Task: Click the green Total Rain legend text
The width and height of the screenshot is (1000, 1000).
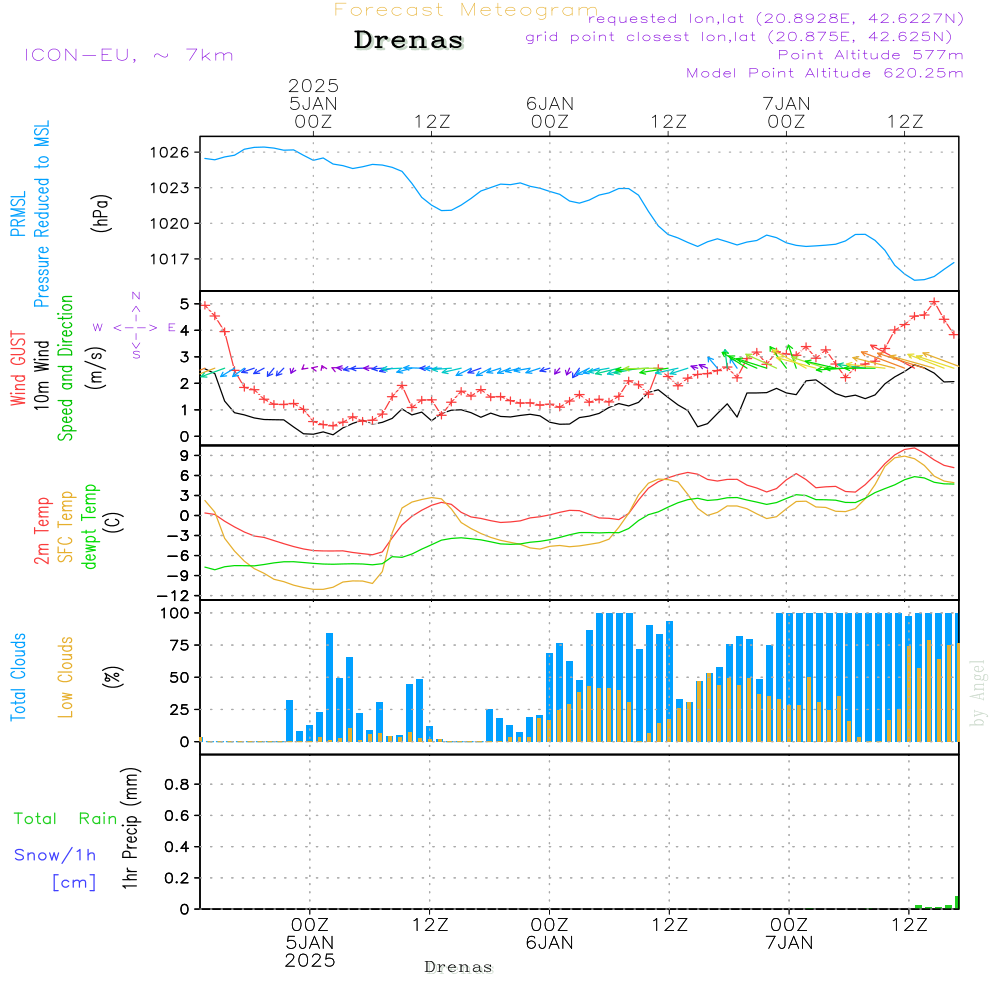Action: 65,818
